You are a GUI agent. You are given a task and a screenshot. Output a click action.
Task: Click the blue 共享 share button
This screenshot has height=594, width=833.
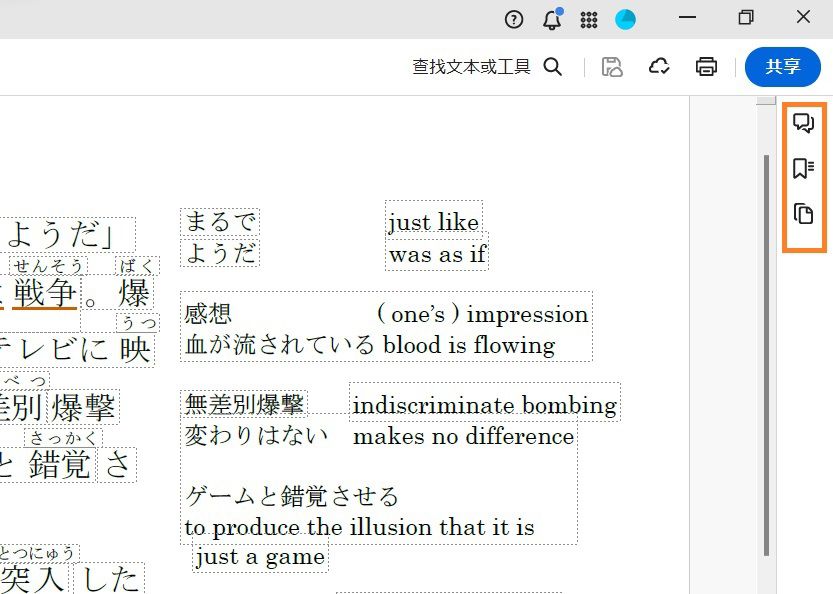783,67
